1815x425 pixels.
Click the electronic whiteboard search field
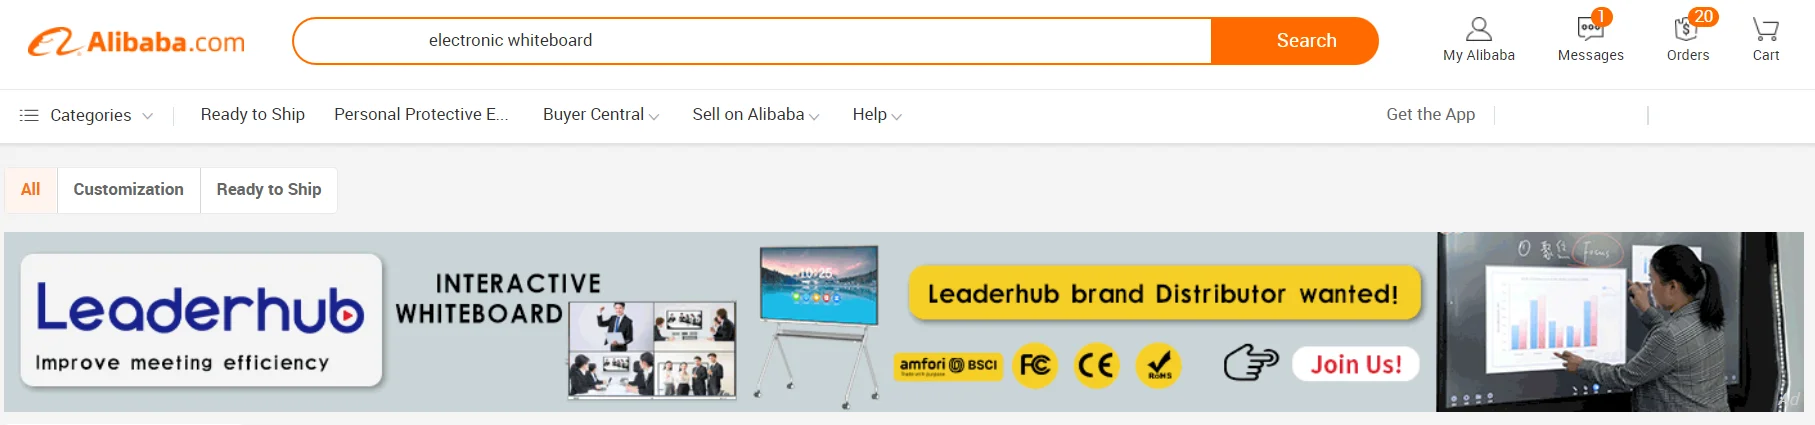(752, 41)
